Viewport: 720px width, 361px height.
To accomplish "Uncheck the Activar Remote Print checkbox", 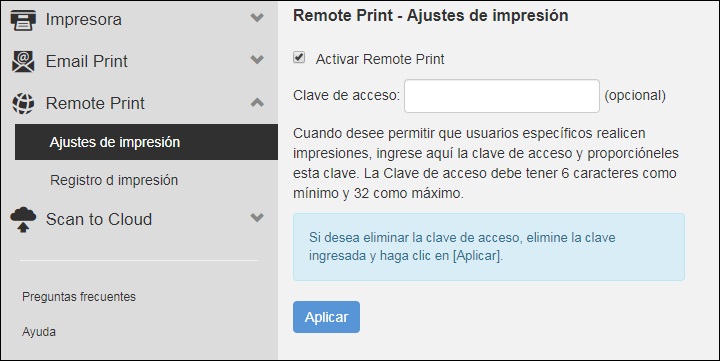I will [299, 57].
